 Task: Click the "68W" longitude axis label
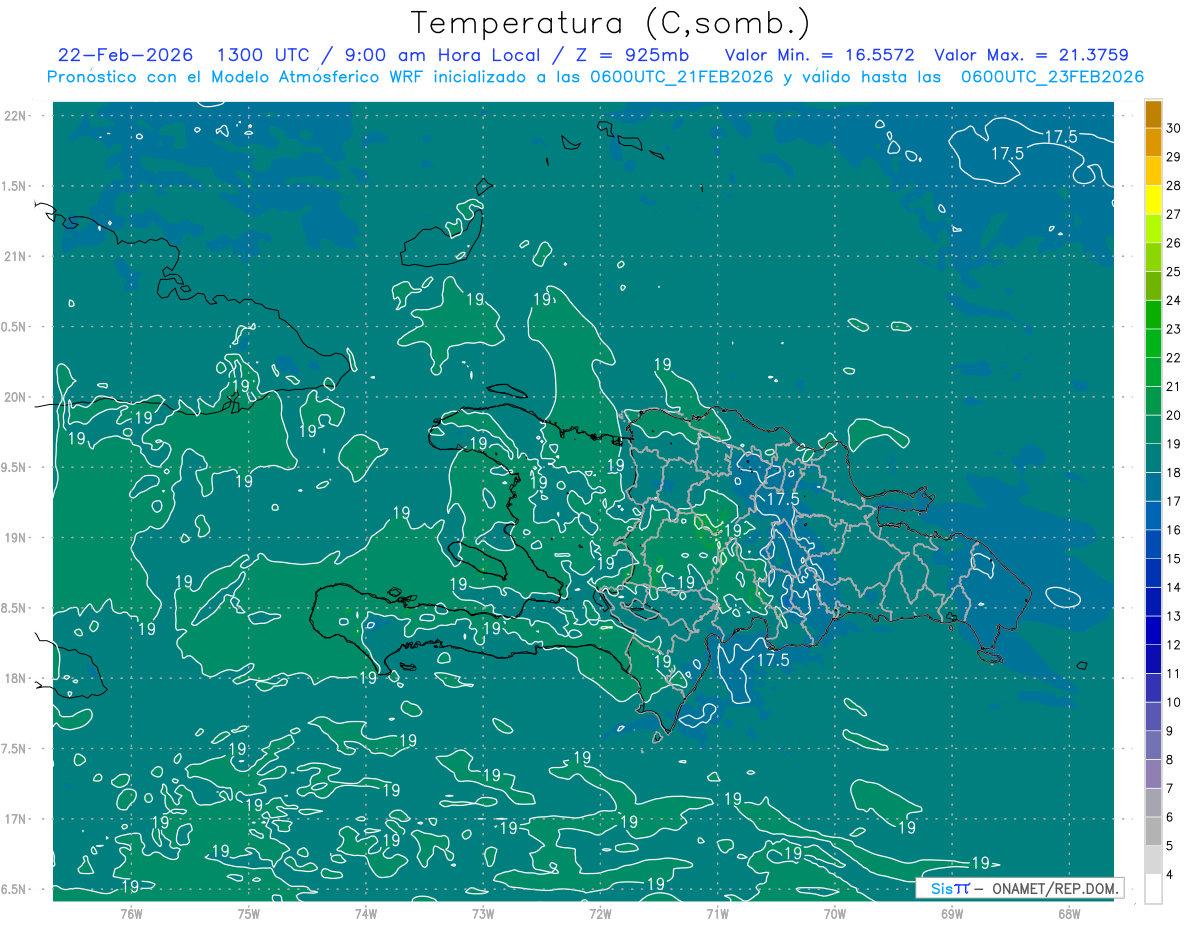coord(1068,913)
